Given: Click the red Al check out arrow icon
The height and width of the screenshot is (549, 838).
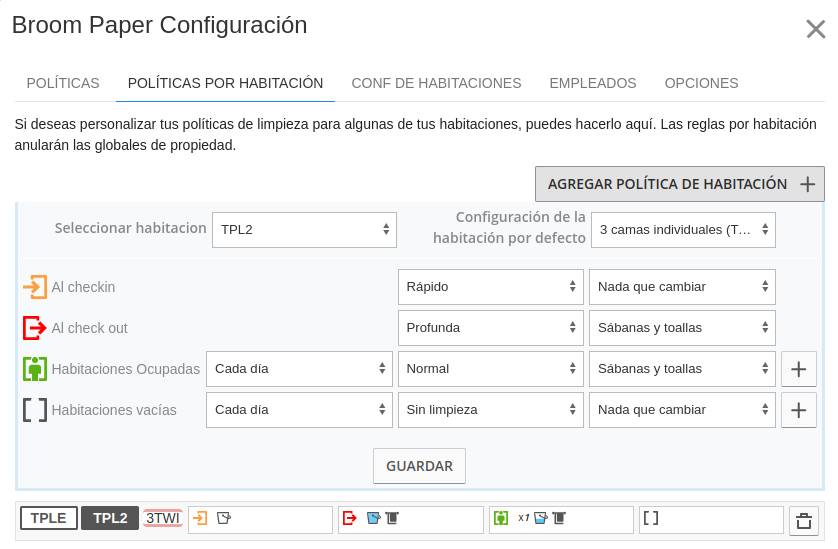Looking at the screenshot, I should (x=35, y=328).
